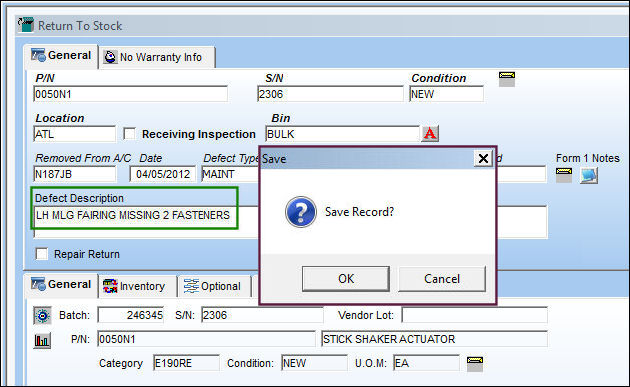Click the note icon beside the top Condition field
This screenshot has width=630, height=387.
coord(507,79)
